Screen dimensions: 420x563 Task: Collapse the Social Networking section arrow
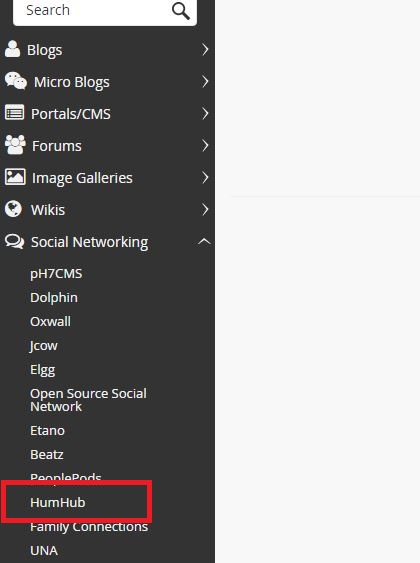pos(204,241)
